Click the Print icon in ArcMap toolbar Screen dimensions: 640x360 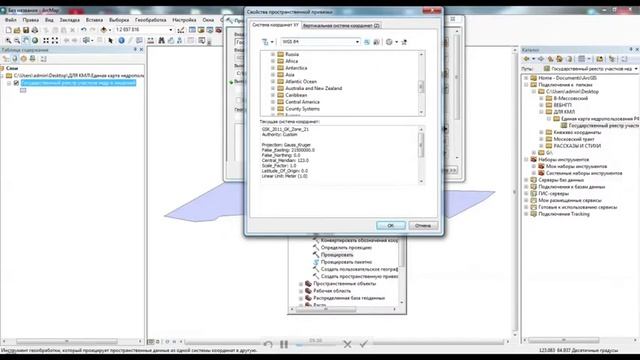(35, 30)
